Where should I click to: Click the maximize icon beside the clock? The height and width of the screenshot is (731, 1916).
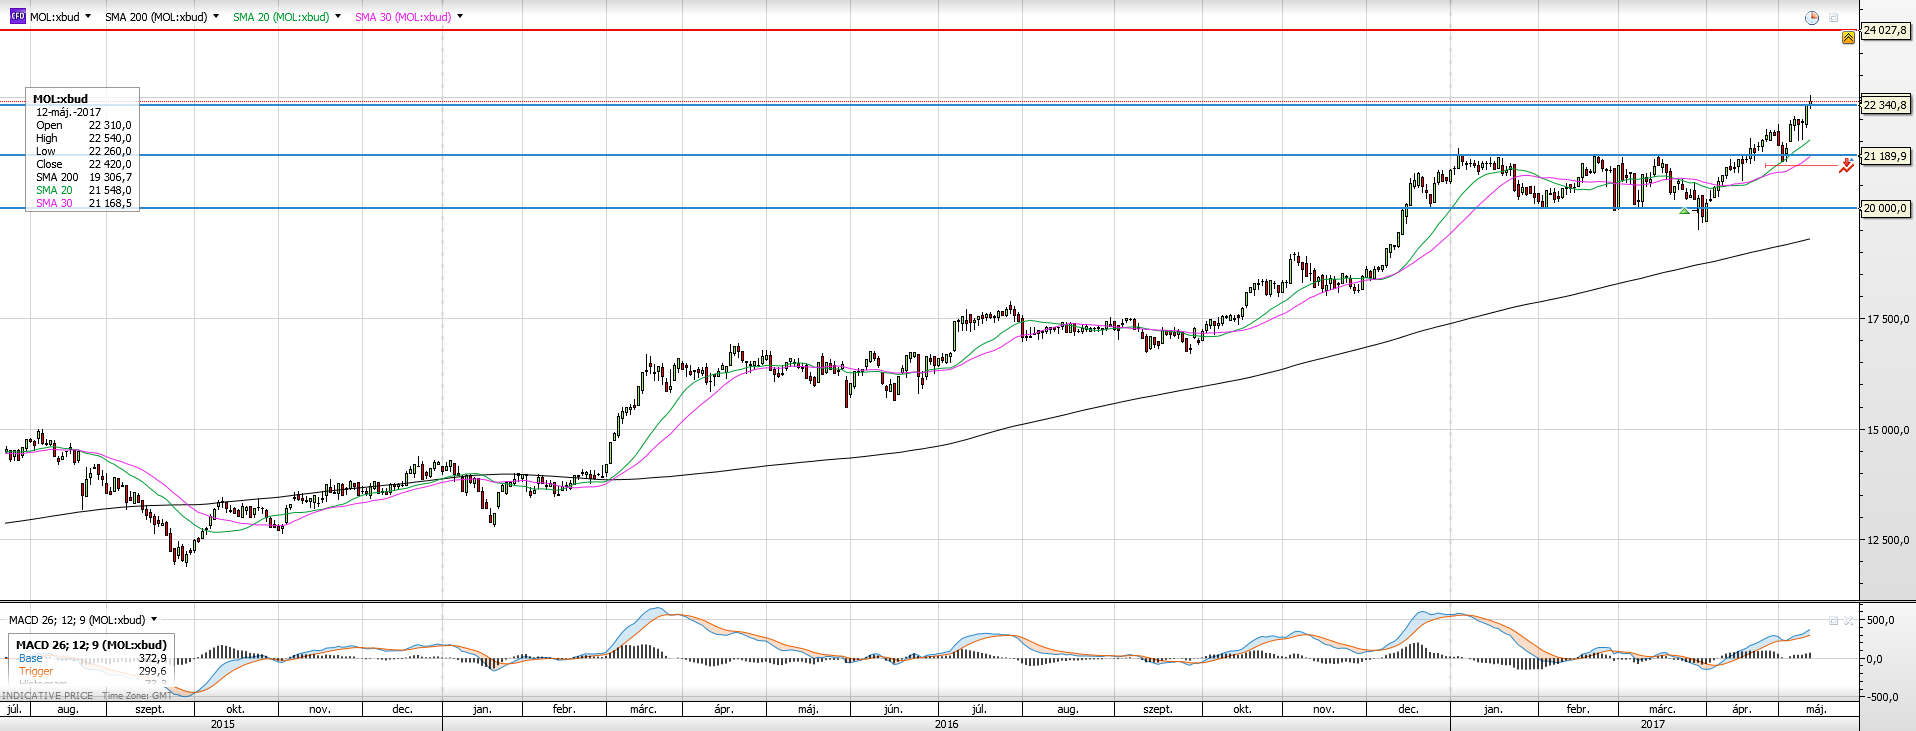pyautogui.click(x=1834, y=18)
